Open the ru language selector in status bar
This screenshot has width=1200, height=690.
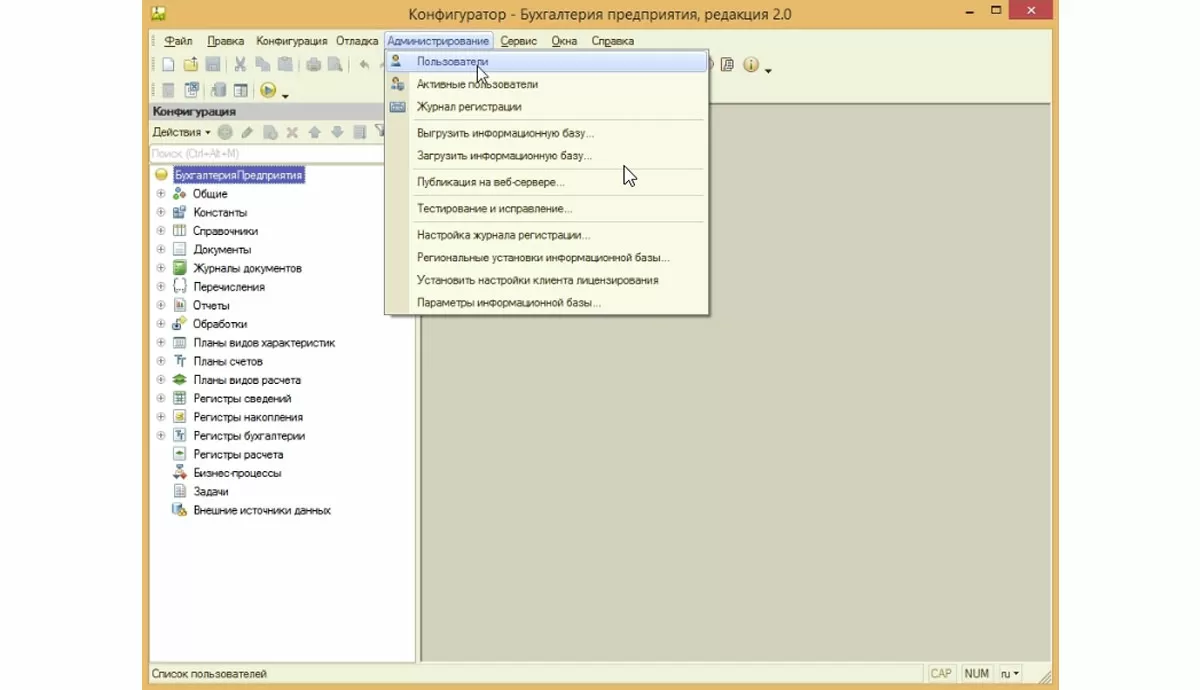click(x=1010, y=674)
